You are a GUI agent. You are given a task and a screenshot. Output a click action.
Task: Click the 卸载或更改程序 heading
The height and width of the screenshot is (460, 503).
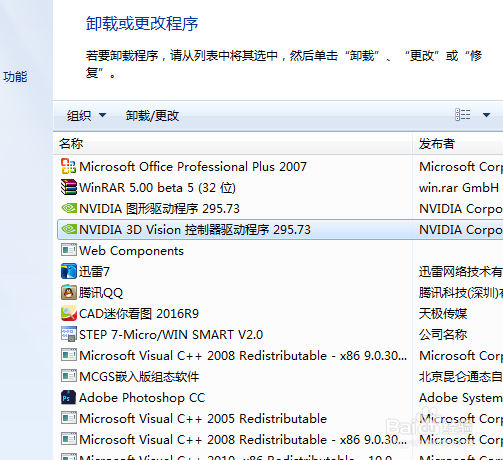click(142, 24)
